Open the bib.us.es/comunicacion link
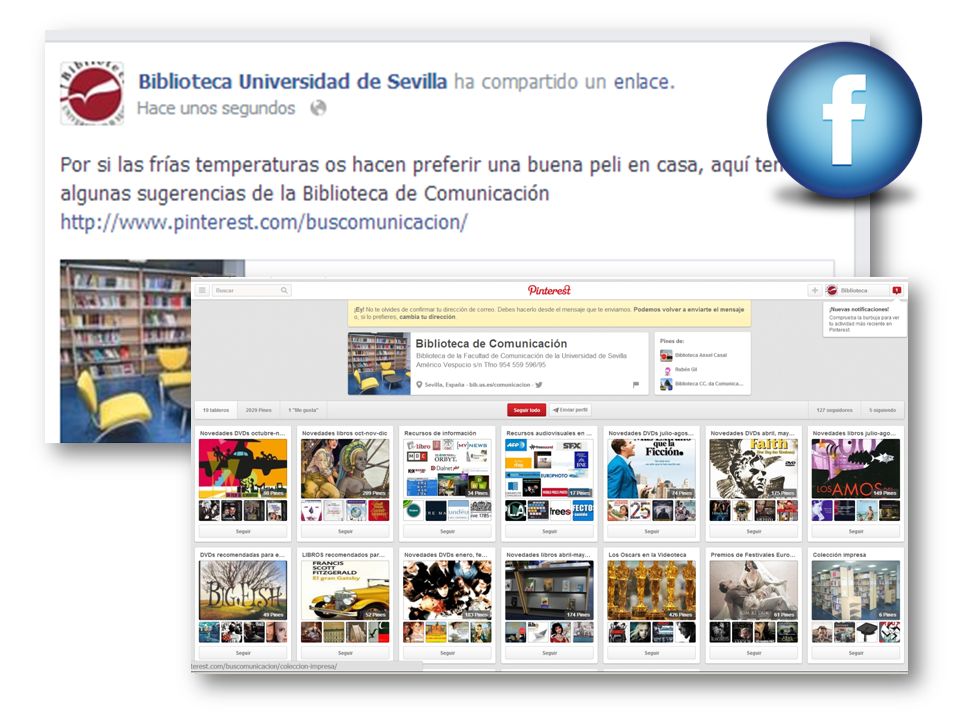Image resolution: width=960 pixels, height=720 pixels. (500, 385)
